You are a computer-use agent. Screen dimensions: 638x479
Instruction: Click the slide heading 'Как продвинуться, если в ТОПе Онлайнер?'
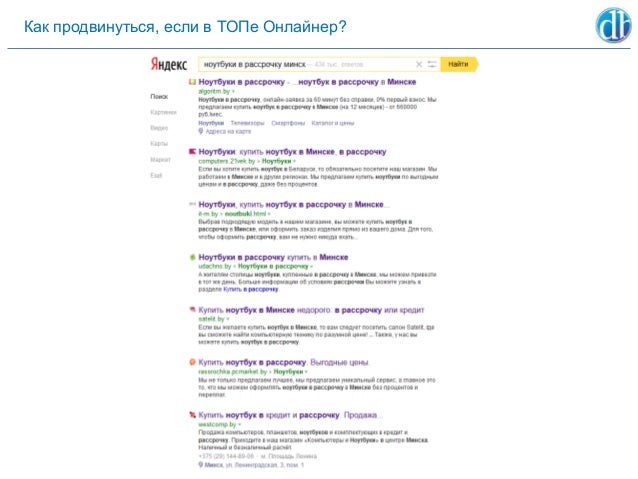[185, 27]
